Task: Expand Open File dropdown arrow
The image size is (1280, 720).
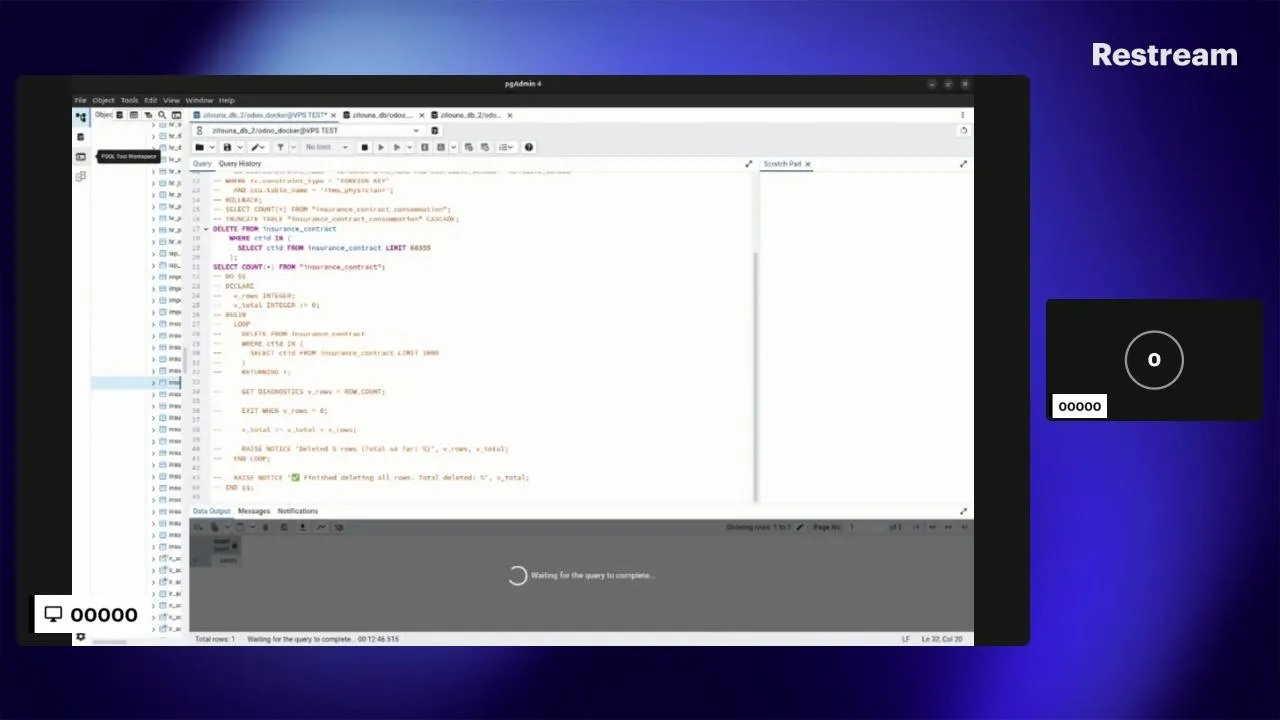Action: pos(212,147)
